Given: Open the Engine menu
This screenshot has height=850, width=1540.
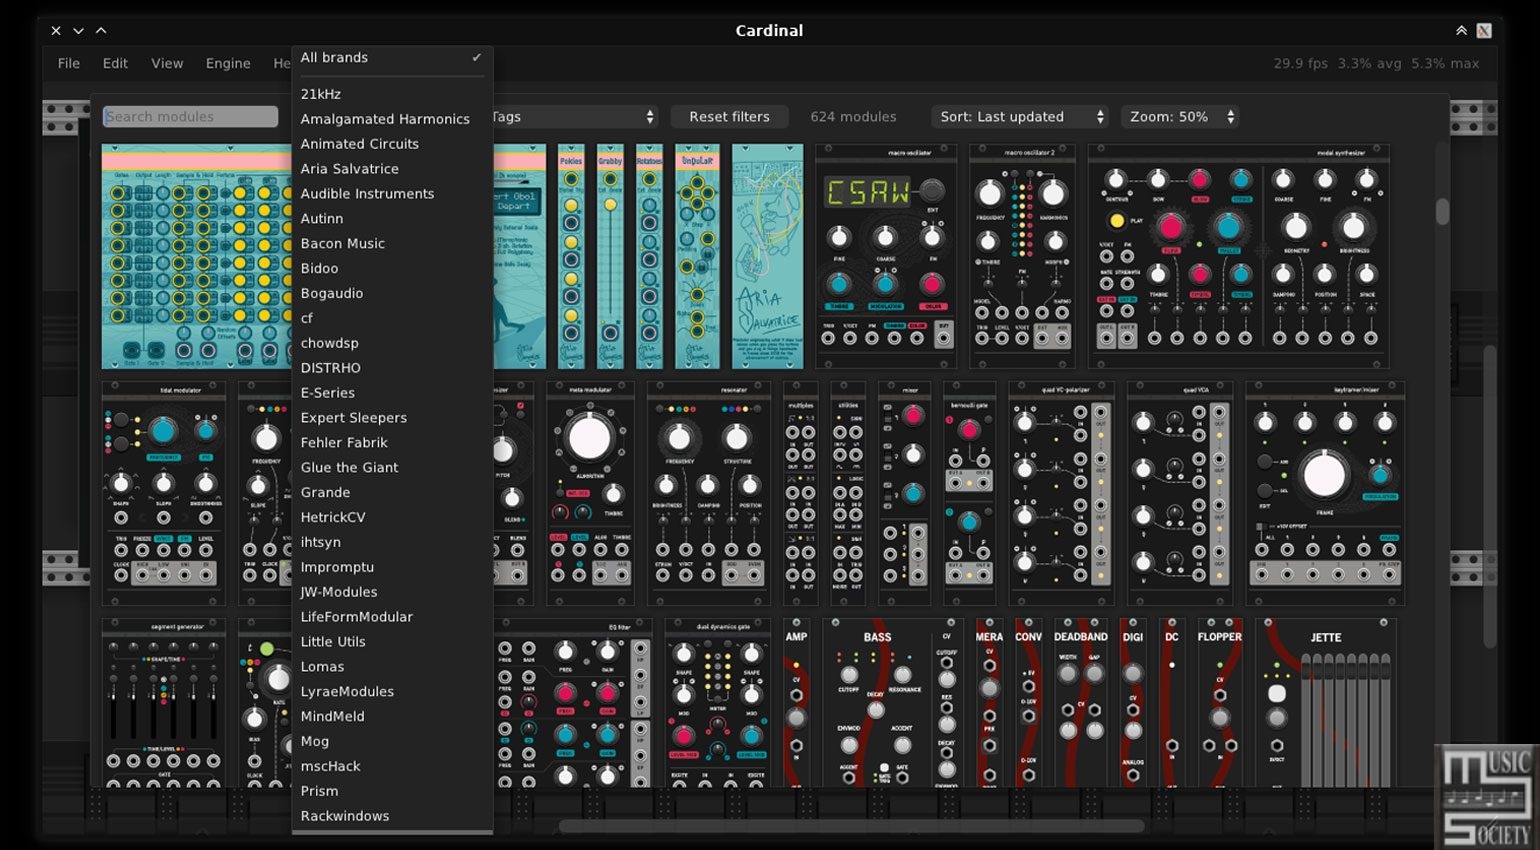Looking at the screenshot, I should (x=228, y=63).
